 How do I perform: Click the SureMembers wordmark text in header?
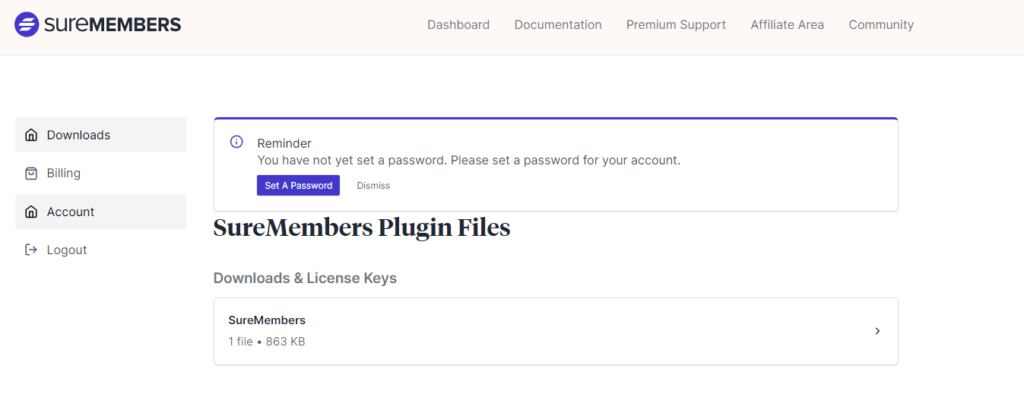[112, 25]
